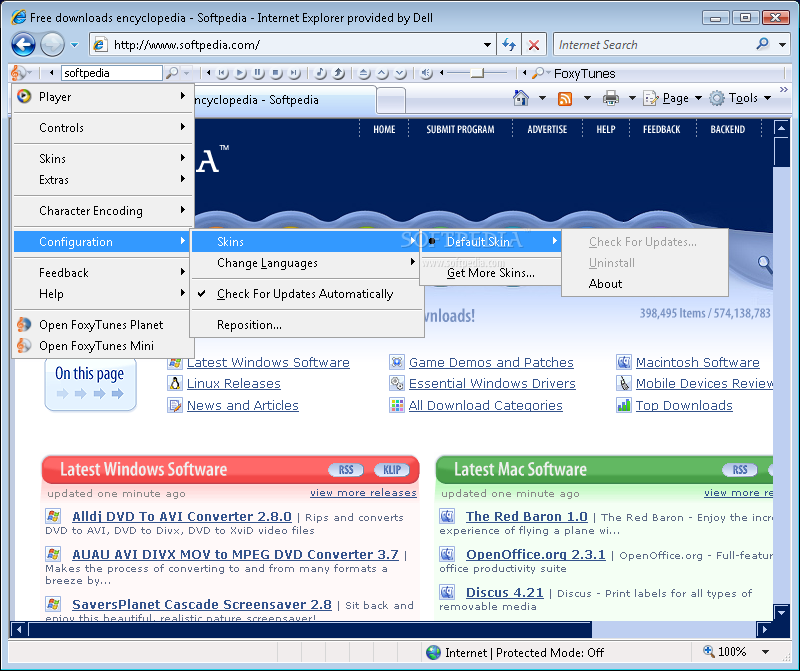
Task: Open the Tools menu
Action: 740,98
